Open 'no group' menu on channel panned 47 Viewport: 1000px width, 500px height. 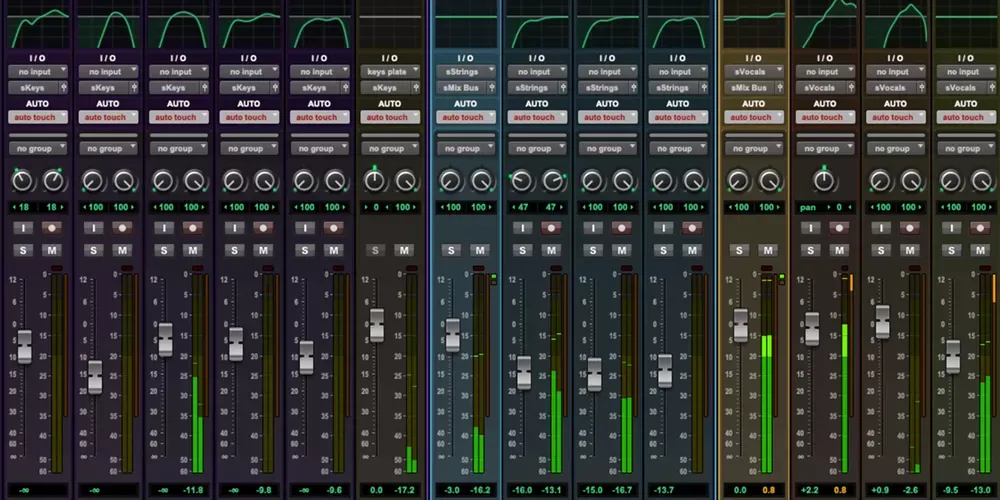(x=538, y=149)
